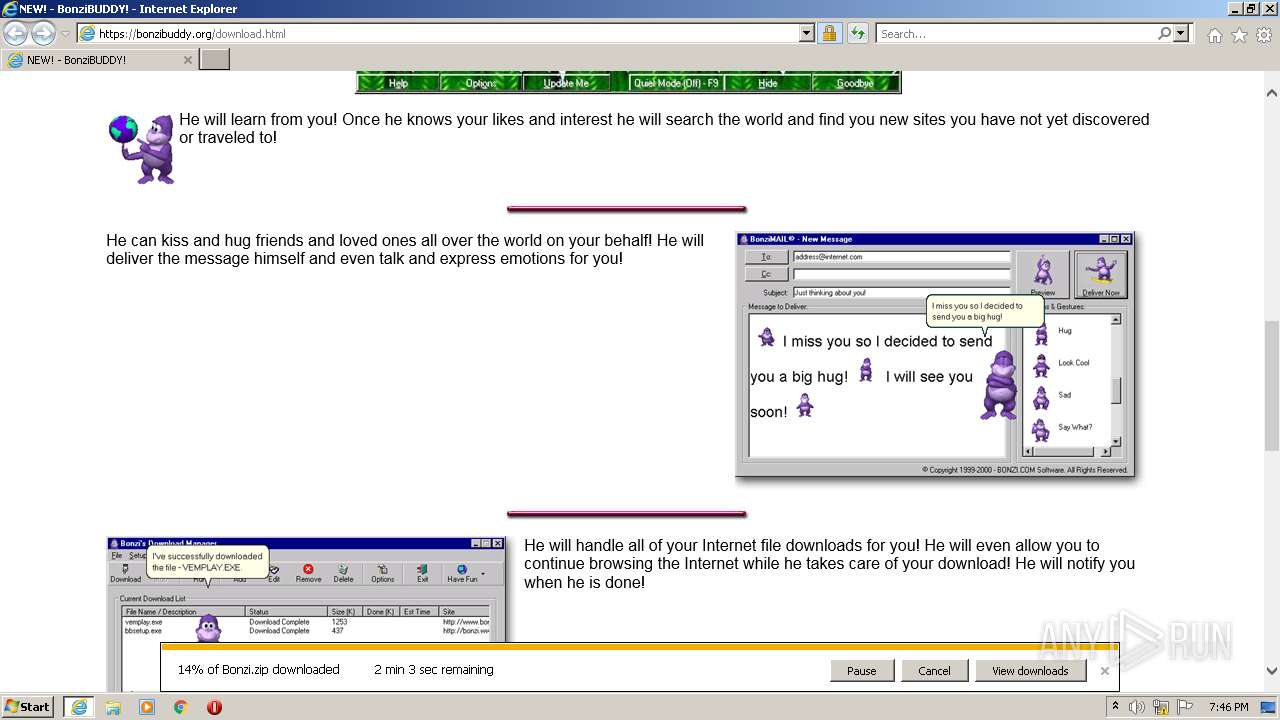The image size is (1280, 720).
Task: Click the Bonzi holding globe image
Action: coord(142,149)
